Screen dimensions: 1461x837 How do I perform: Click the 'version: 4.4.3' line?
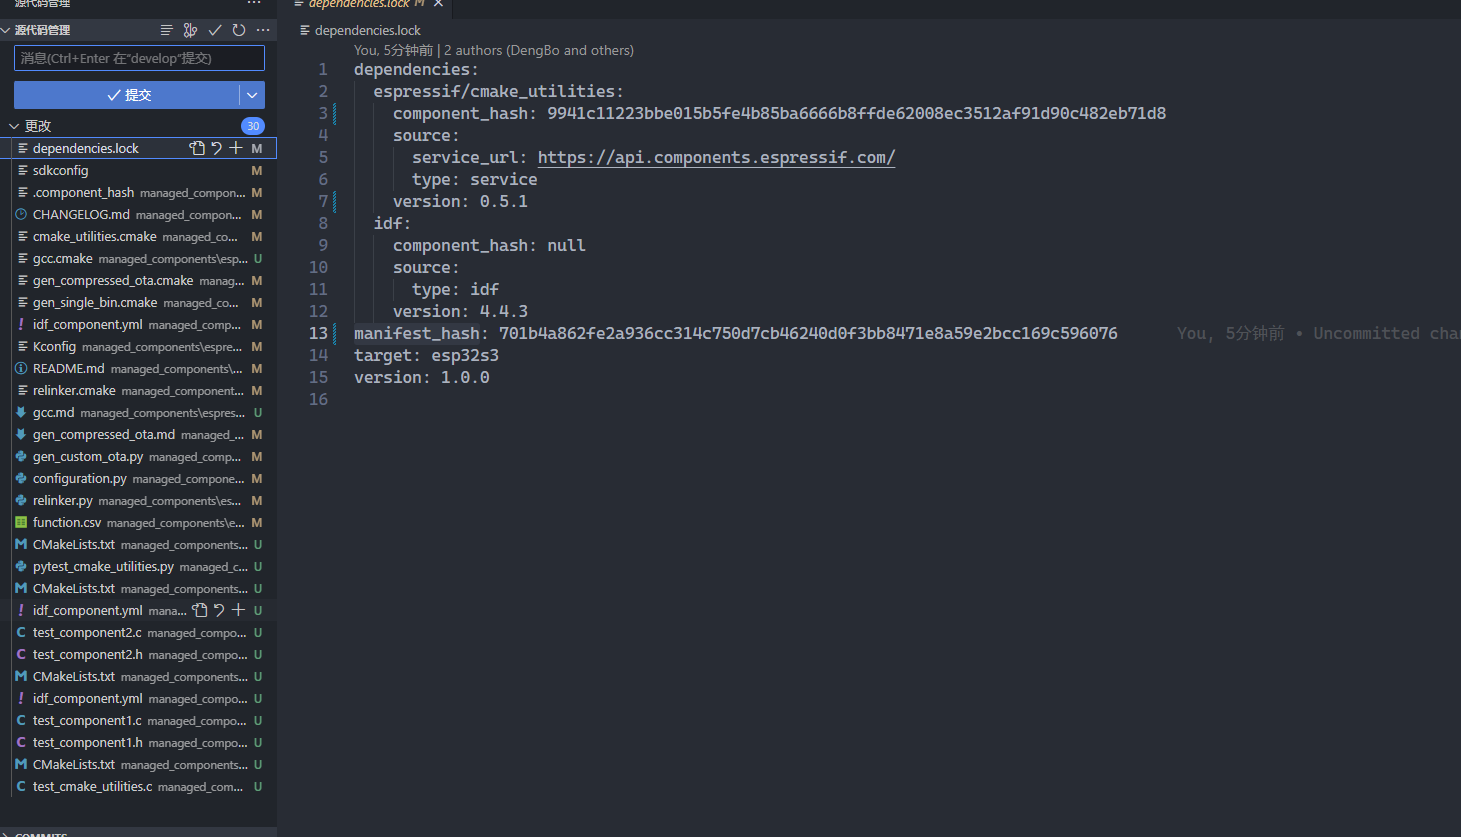[x=460, y=311]
